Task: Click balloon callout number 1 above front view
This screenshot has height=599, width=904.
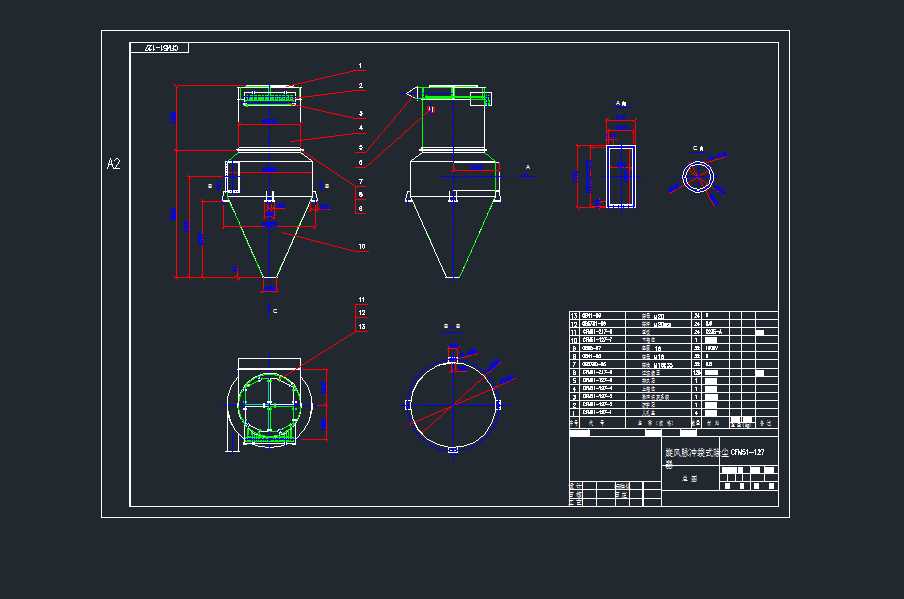Action: (x=360, y=63)
